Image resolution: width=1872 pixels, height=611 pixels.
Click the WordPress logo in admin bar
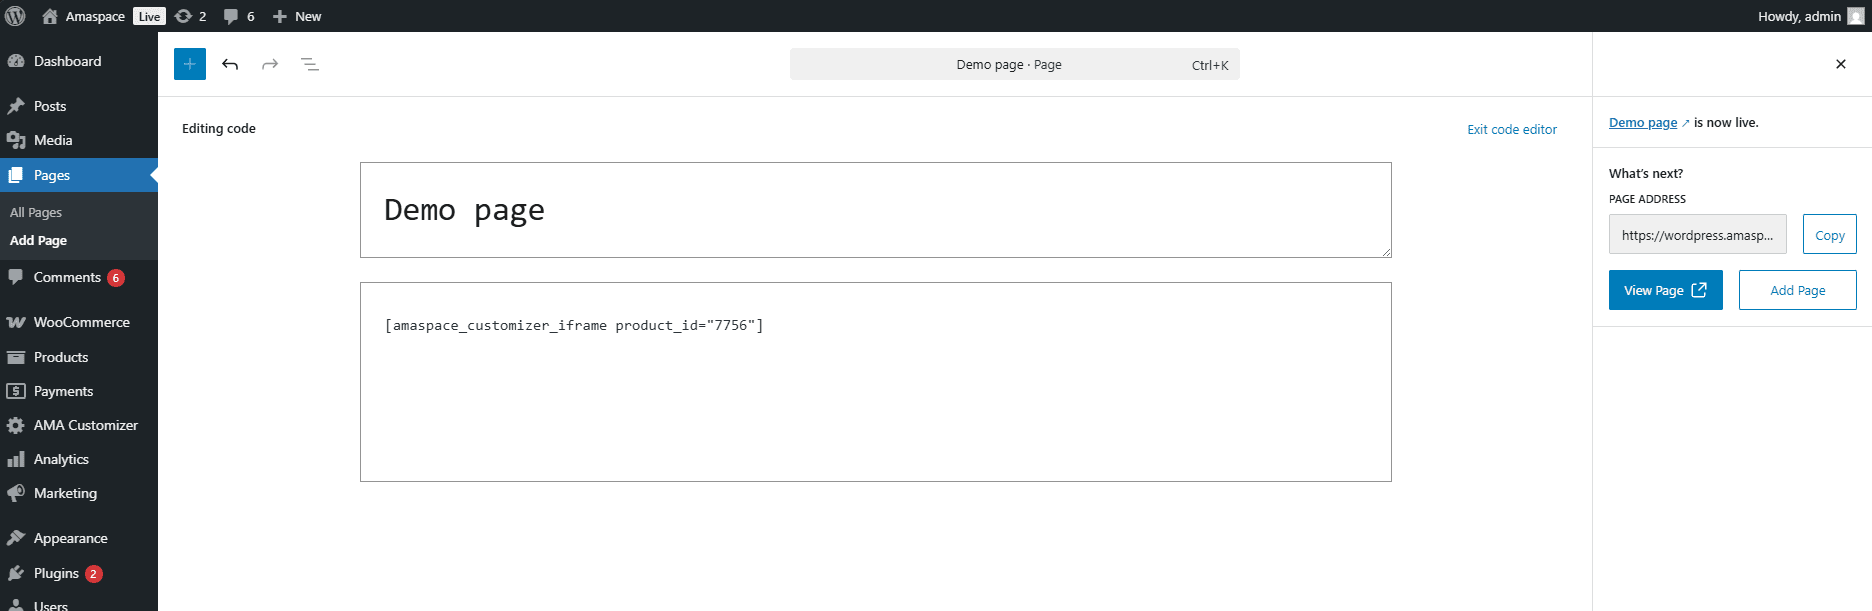click(x=16, y=16)
